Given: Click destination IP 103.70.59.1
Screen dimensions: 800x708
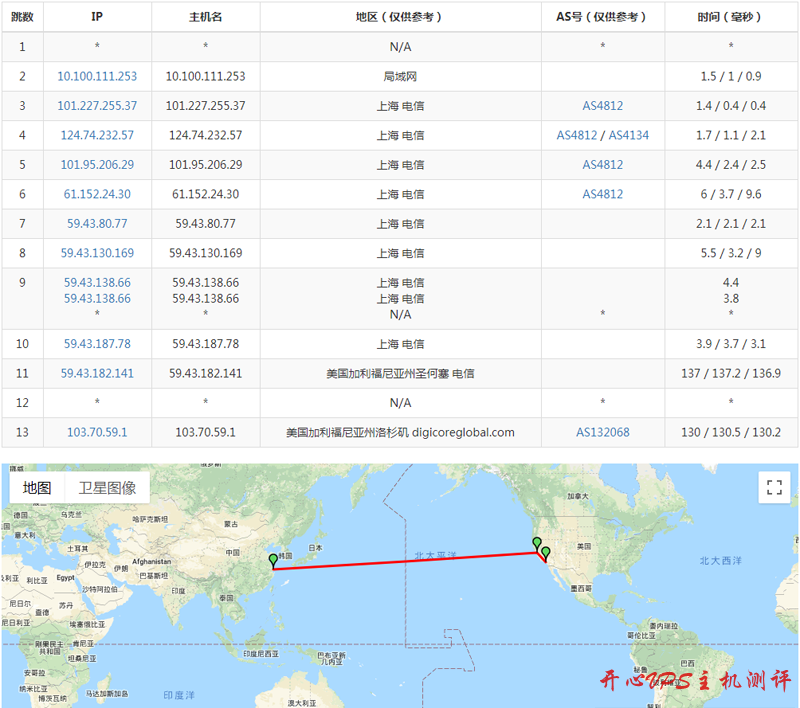Looking at the screenshot, I should point(97,432).
